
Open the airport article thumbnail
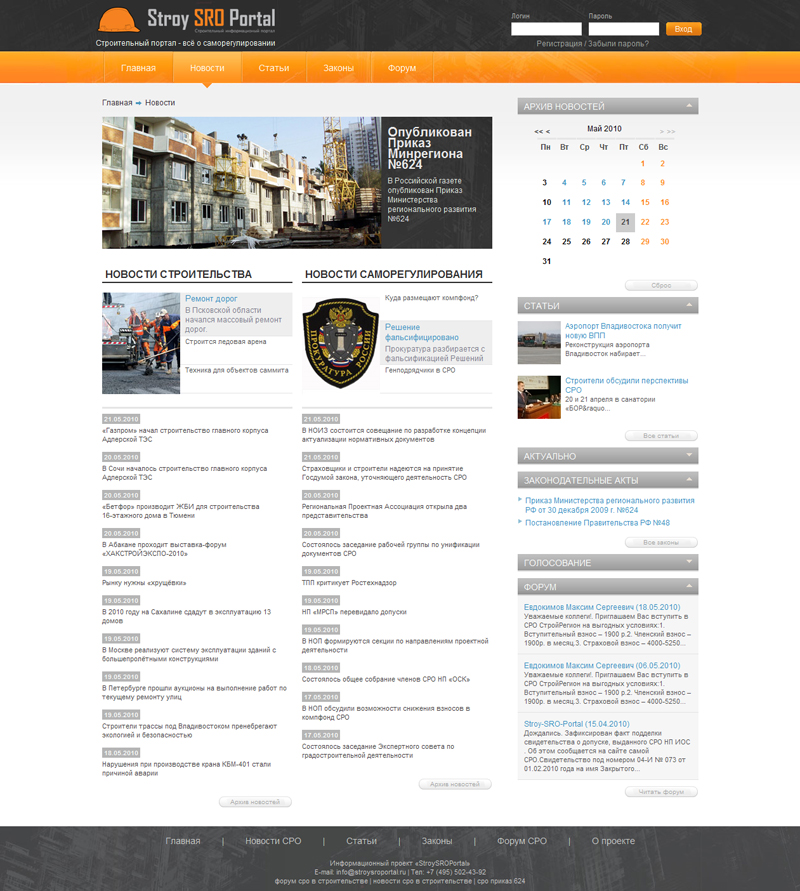click(x=539, y=343)
